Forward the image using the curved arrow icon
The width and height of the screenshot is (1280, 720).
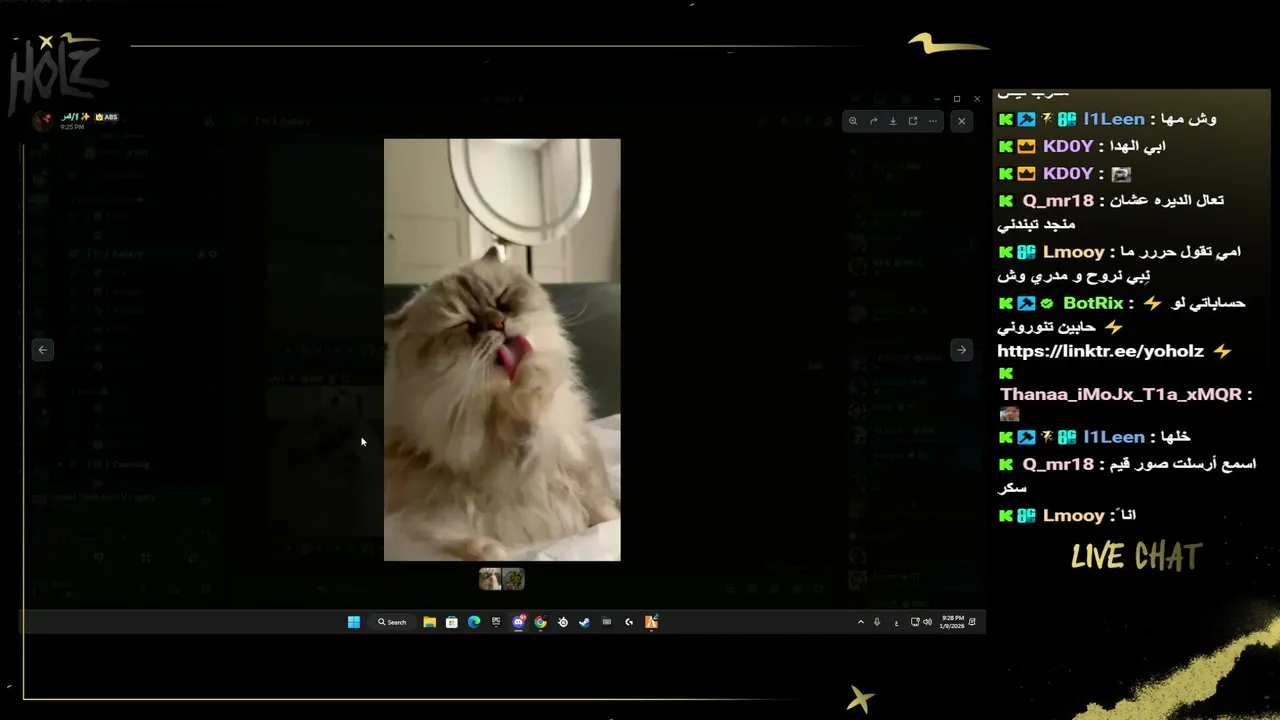click(x=873, y=121)
